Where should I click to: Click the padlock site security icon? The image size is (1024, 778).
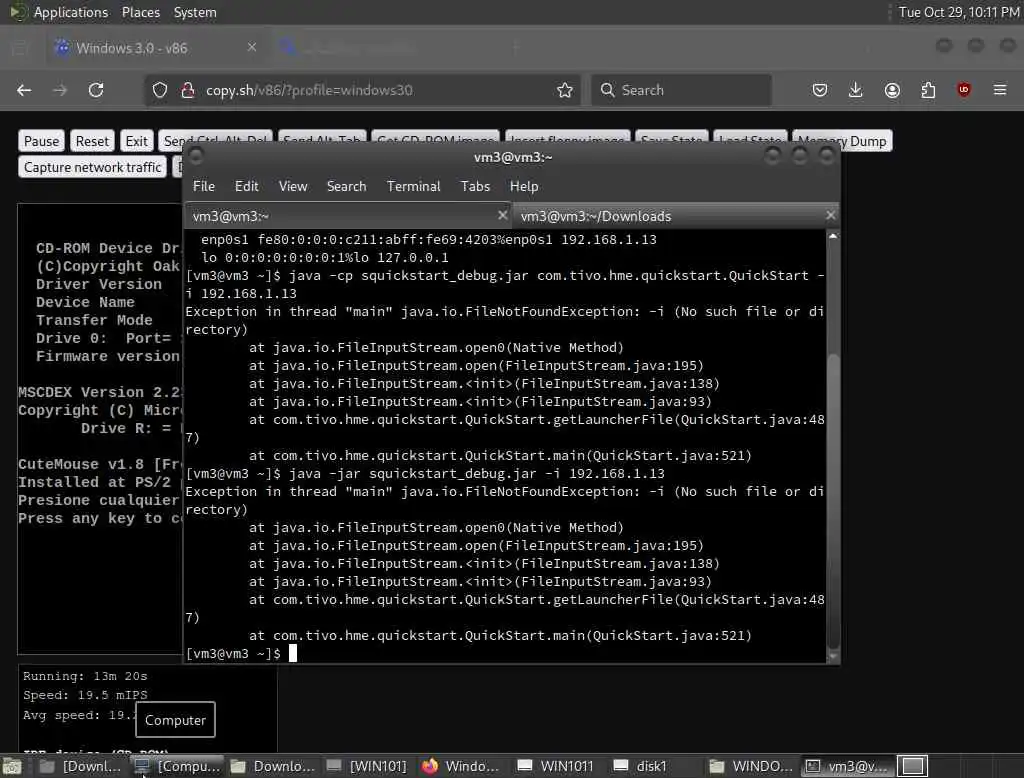coord(187,90)
